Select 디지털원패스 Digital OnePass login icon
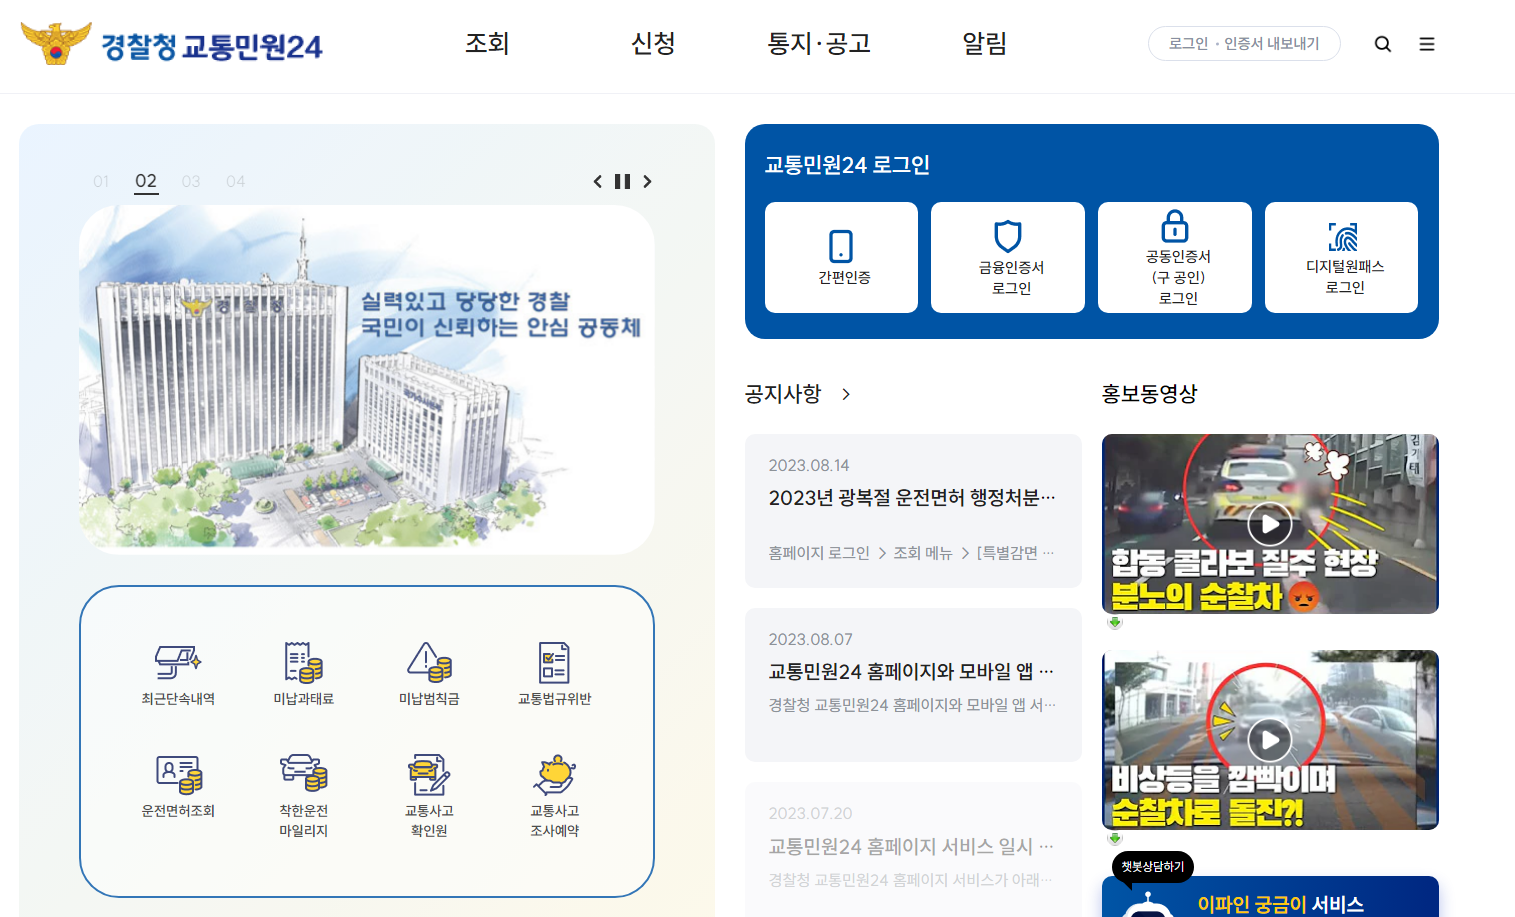This screenshot has width=1515, height=917. 1341,257
